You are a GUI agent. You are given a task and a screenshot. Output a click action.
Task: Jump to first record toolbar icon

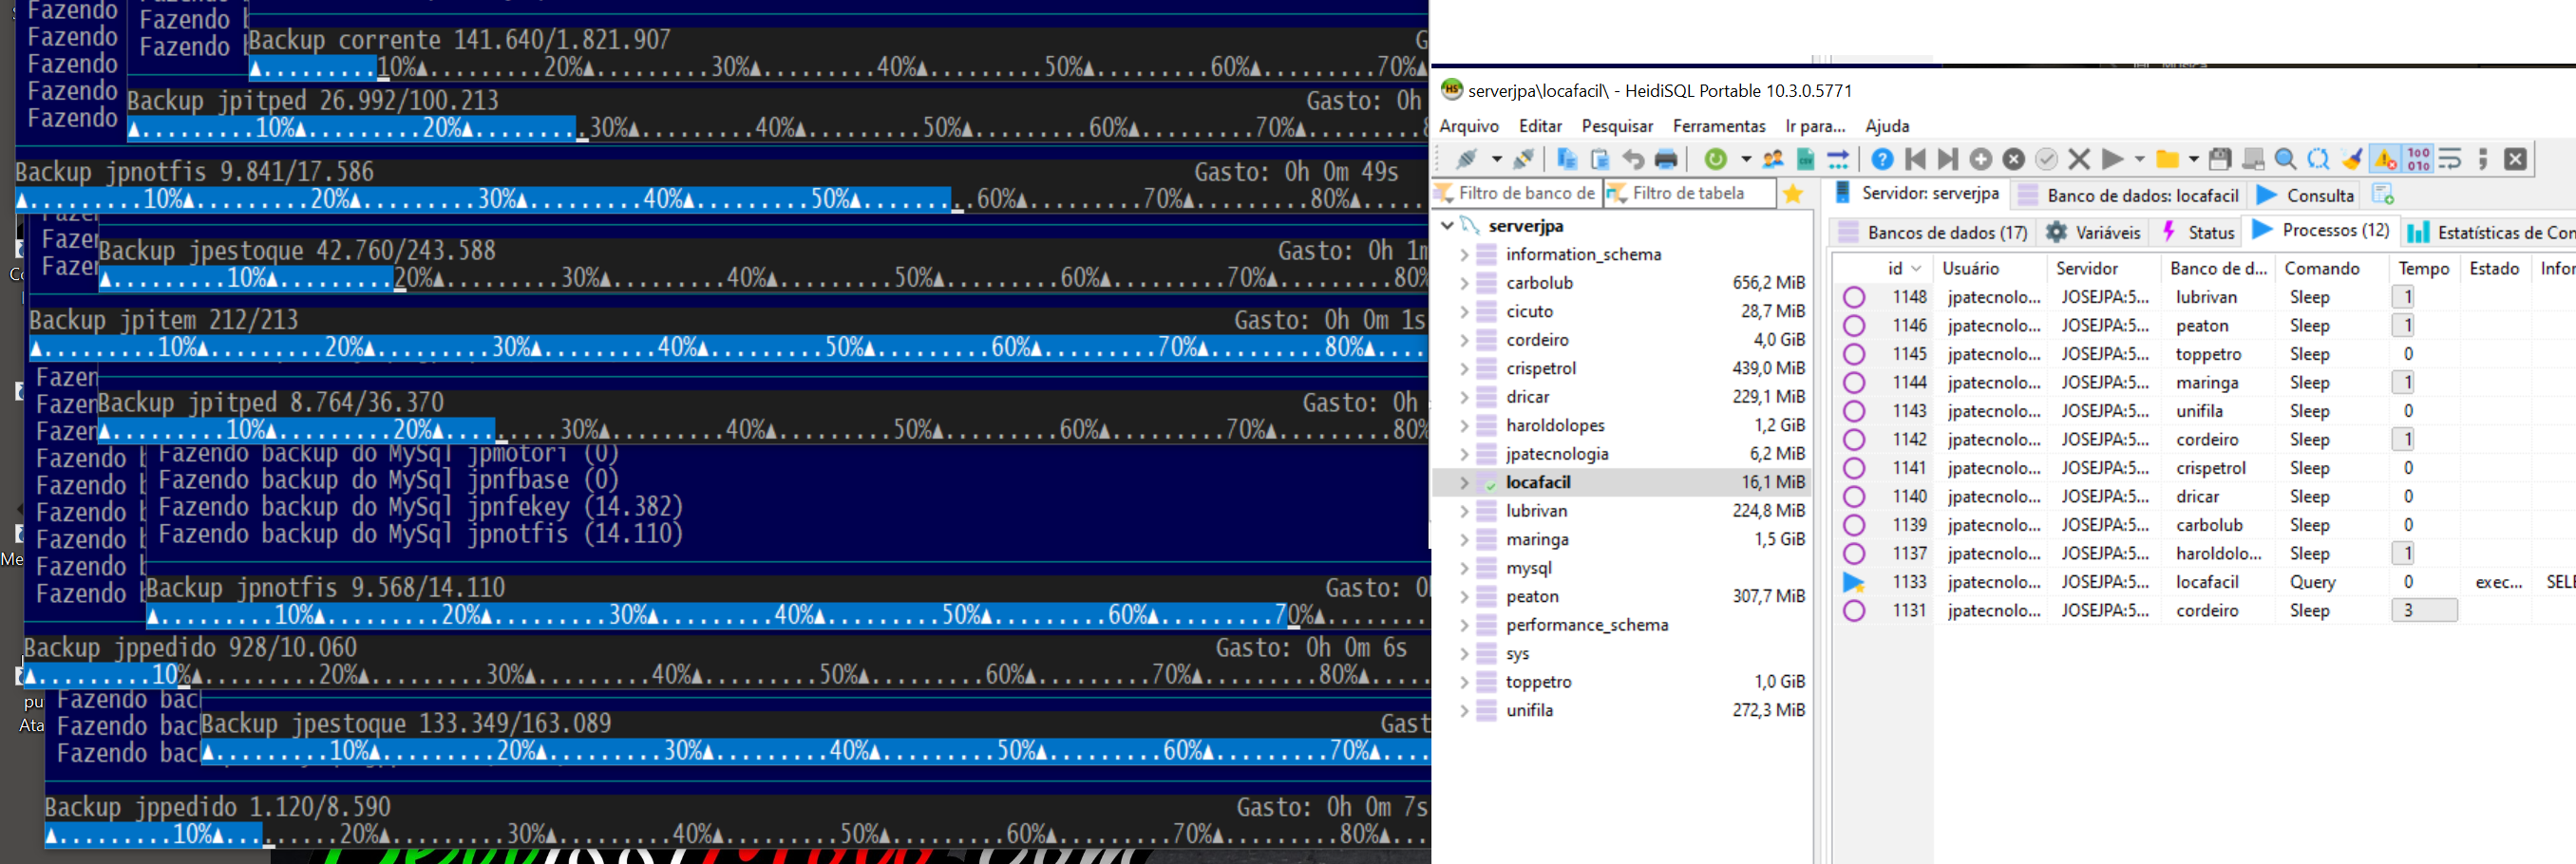pos(1915,159)
